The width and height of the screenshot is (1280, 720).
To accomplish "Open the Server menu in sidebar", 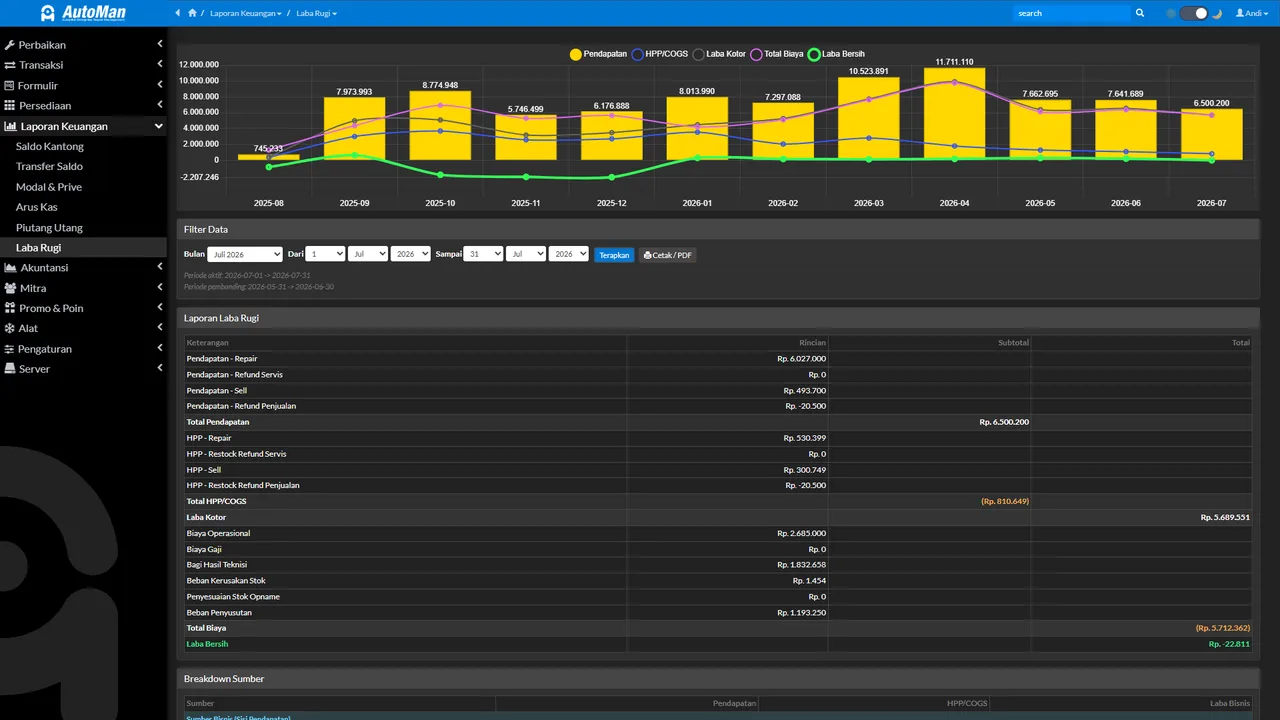I will (x=83, y=369).
